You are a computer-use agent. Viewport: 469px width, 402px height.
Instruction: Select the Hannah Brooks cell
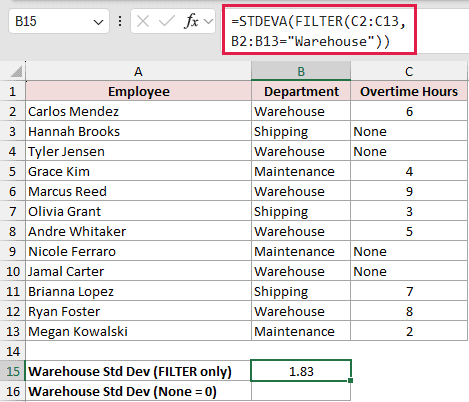coord(138,131)
